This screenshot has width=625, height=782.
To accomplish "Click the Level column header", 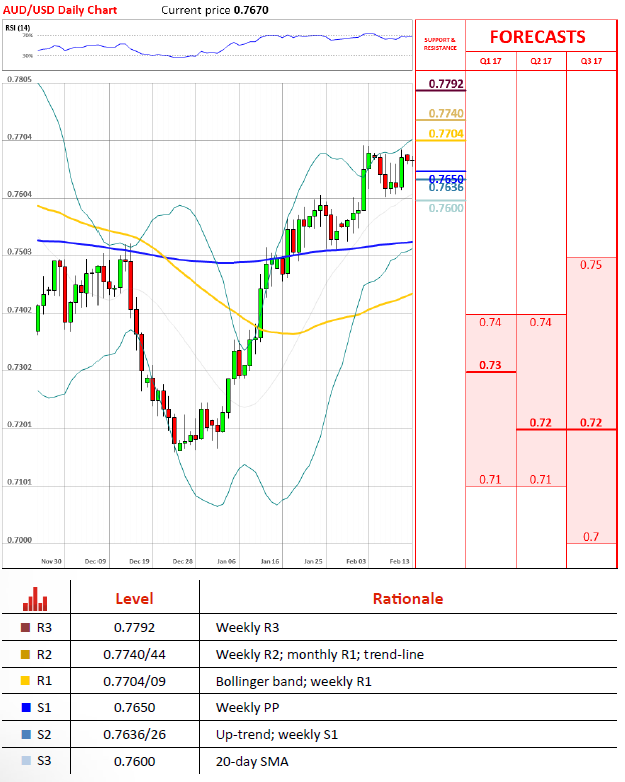I will (x=134, y=598).
